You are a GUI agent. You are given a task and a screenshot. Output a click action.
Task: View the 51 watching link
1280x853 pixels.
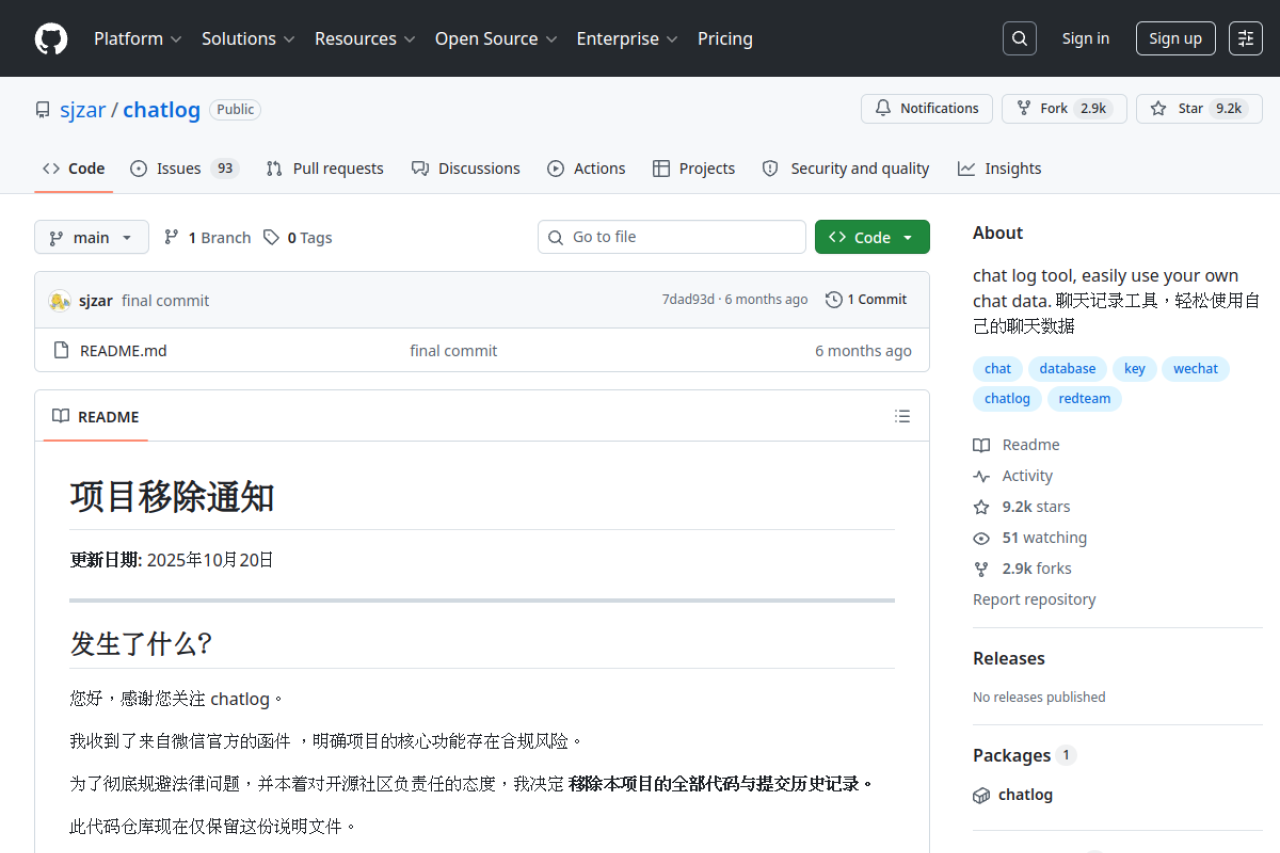click(1030, 538)
